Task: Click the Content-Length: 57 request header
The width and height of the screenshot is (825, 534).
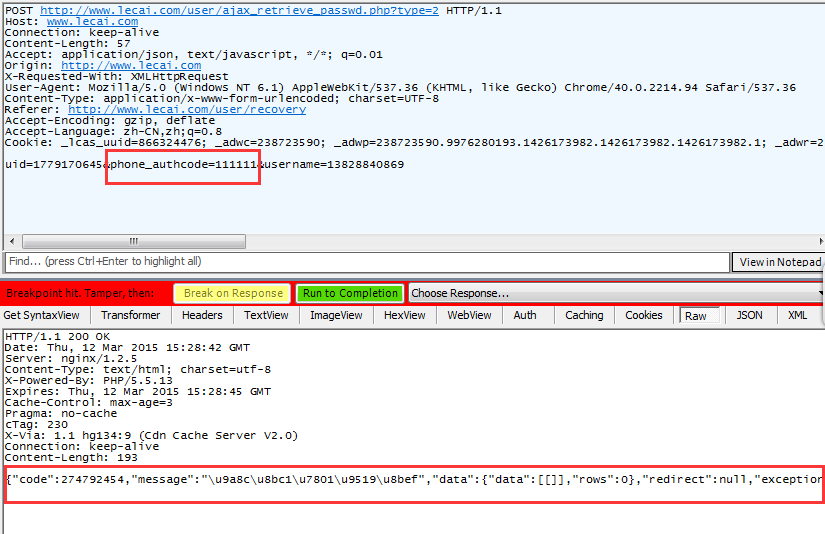Action: coord(67,44)
